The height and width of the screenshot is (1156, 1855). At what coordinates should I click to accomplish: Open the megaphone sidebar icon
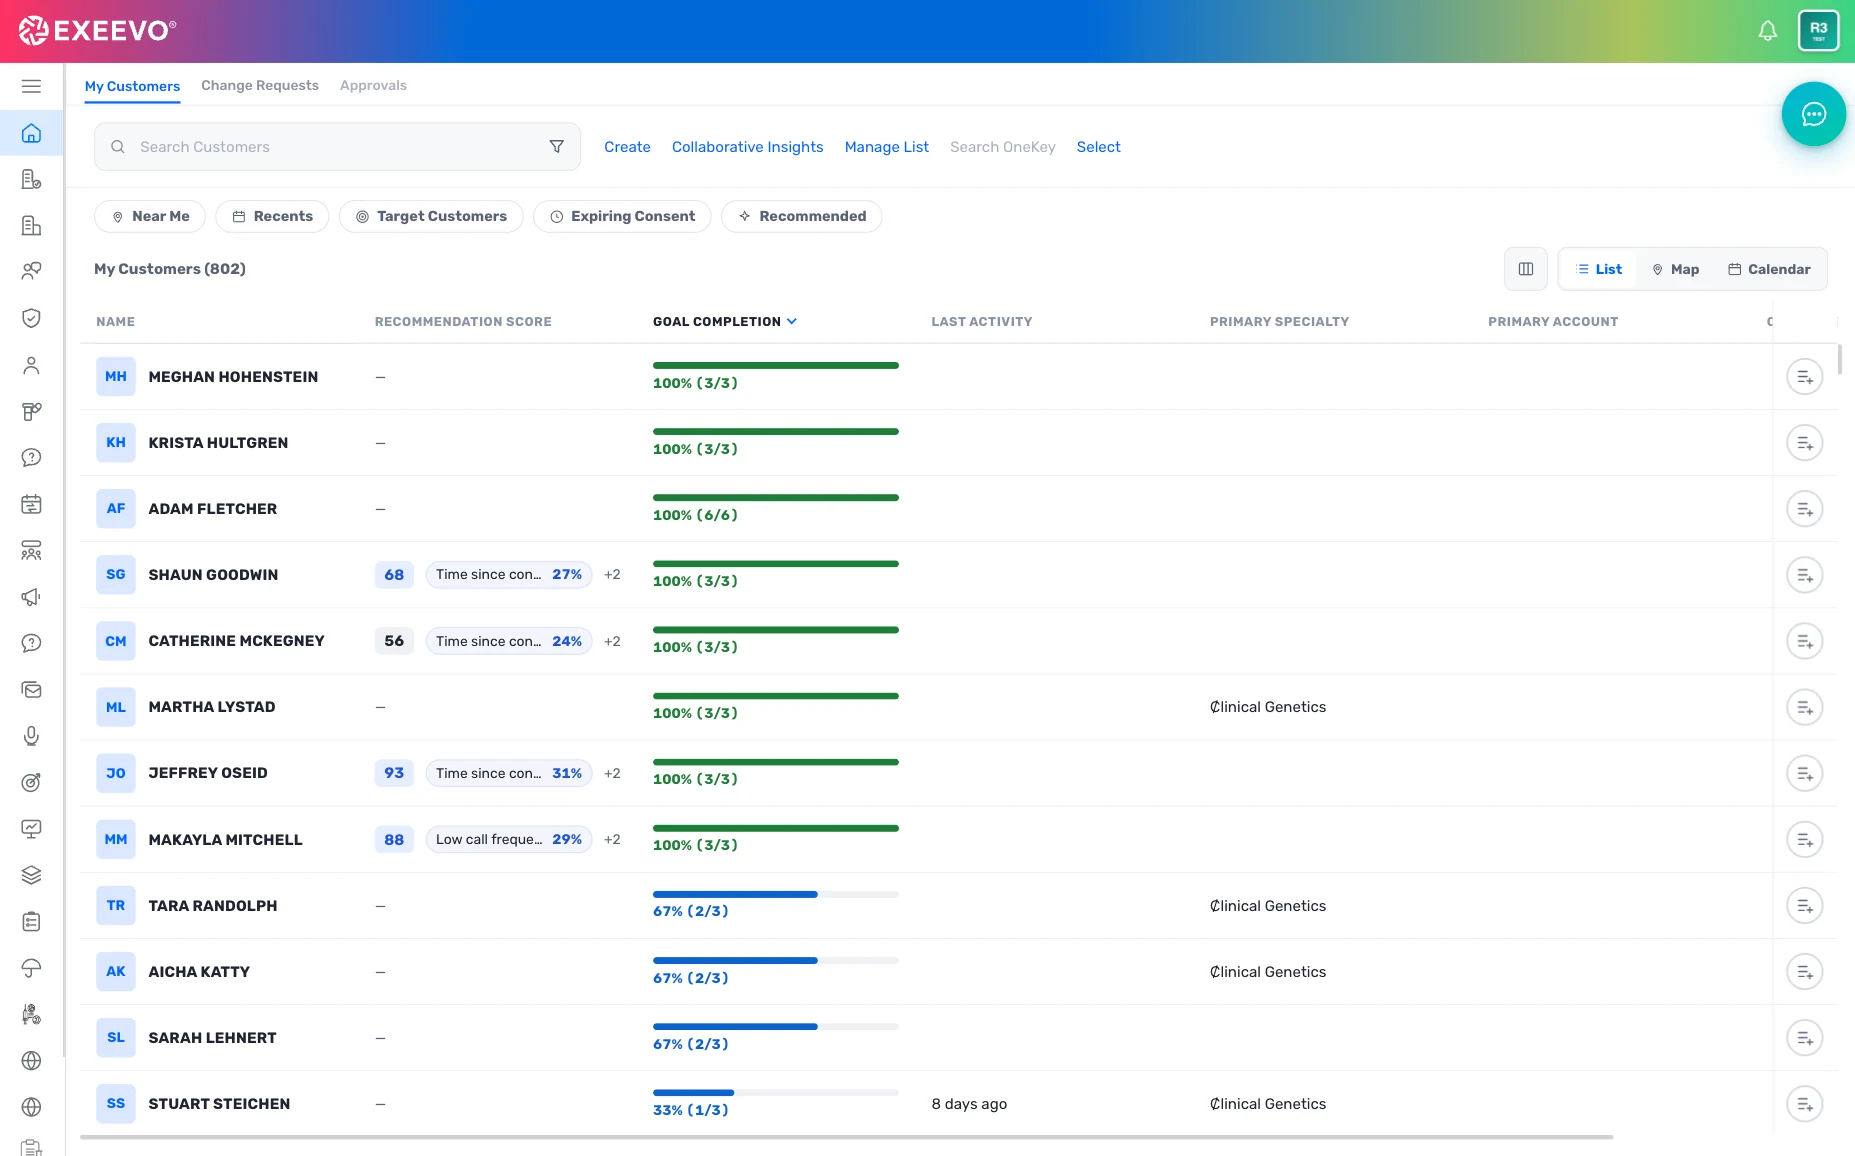[32, 597]
